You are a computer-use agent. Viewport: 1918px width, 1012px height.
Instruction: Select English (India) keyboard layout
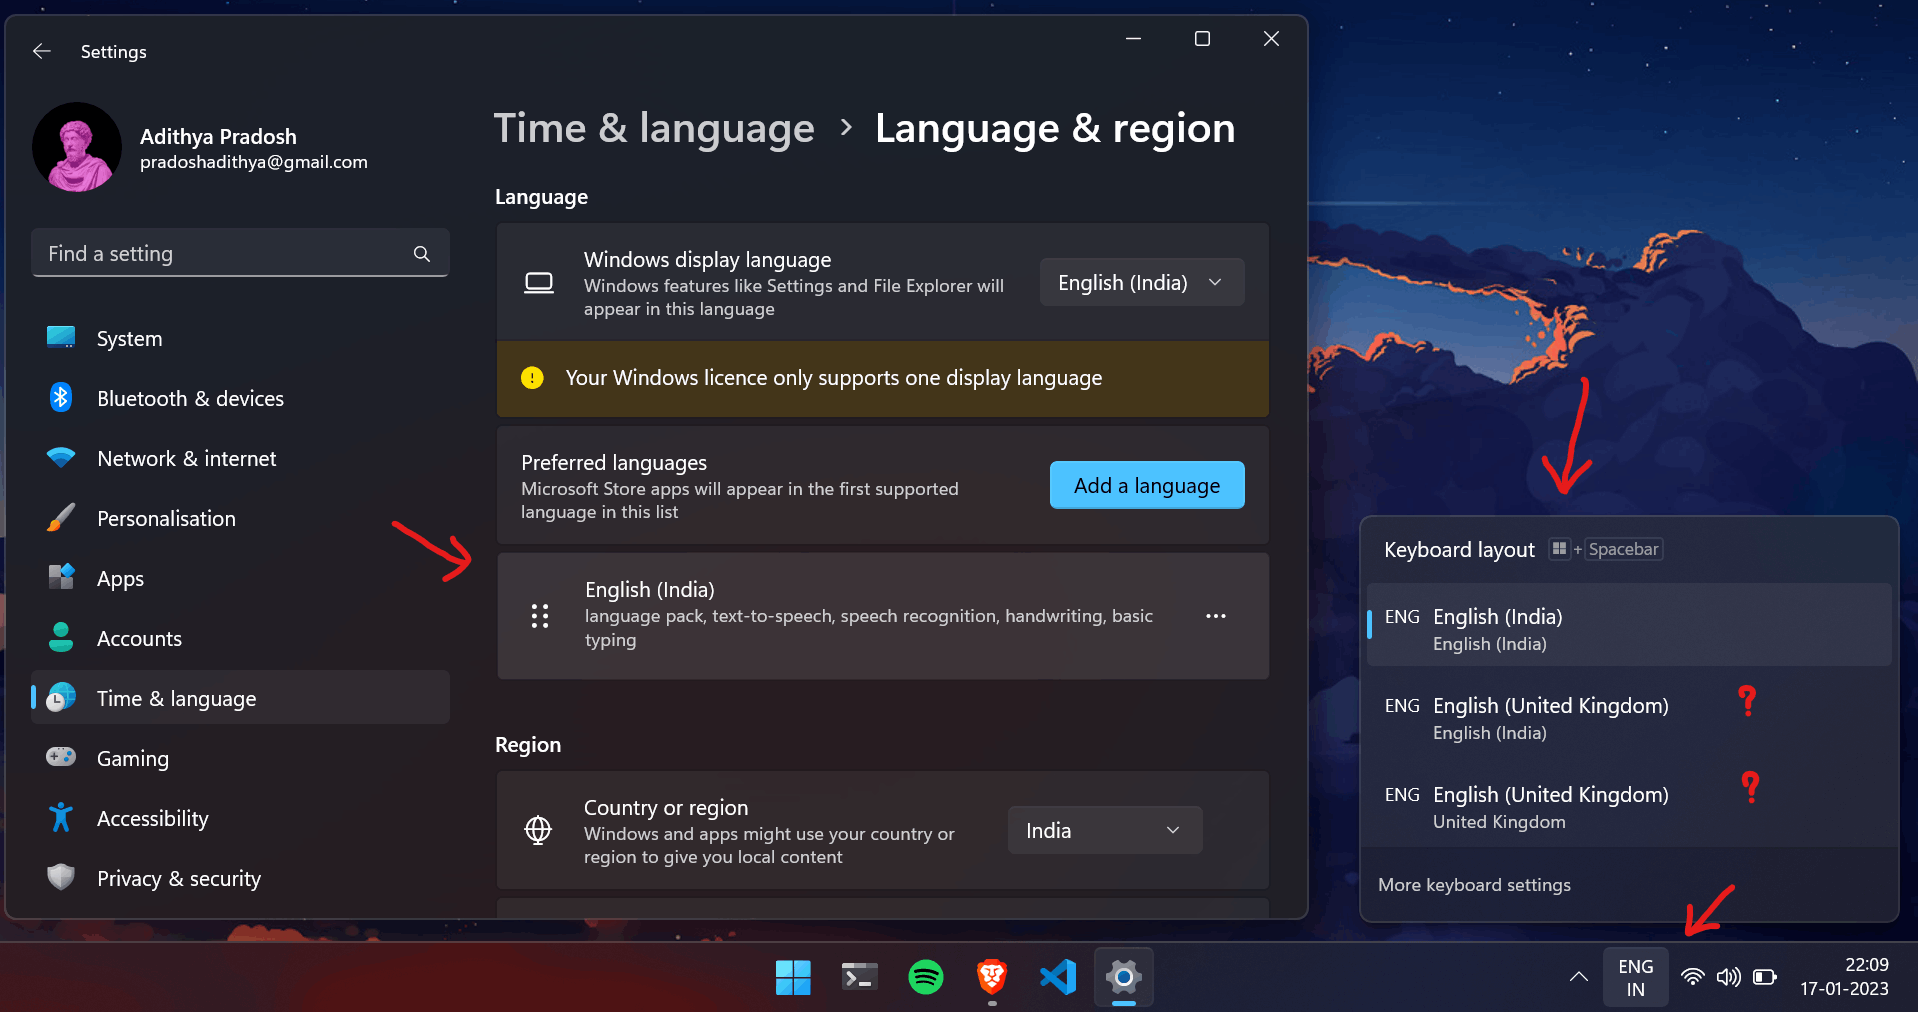point(1629,625)
